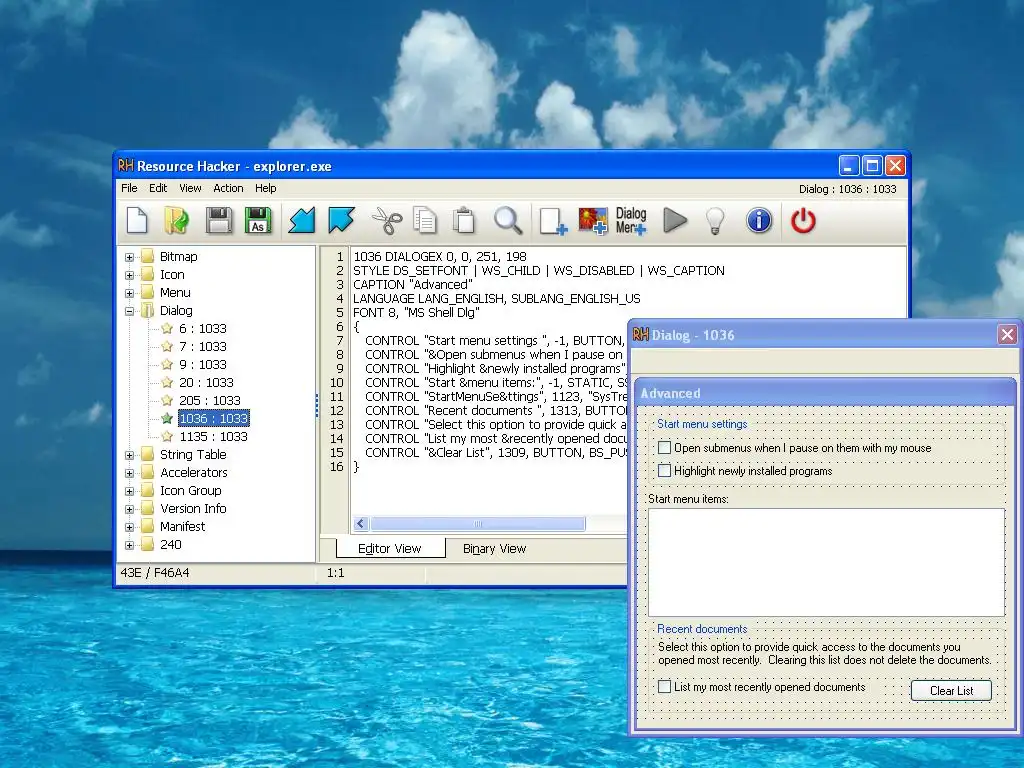1024x768 pixels.
Task: Open a file with the folder icon
Action: click(176, 220)
